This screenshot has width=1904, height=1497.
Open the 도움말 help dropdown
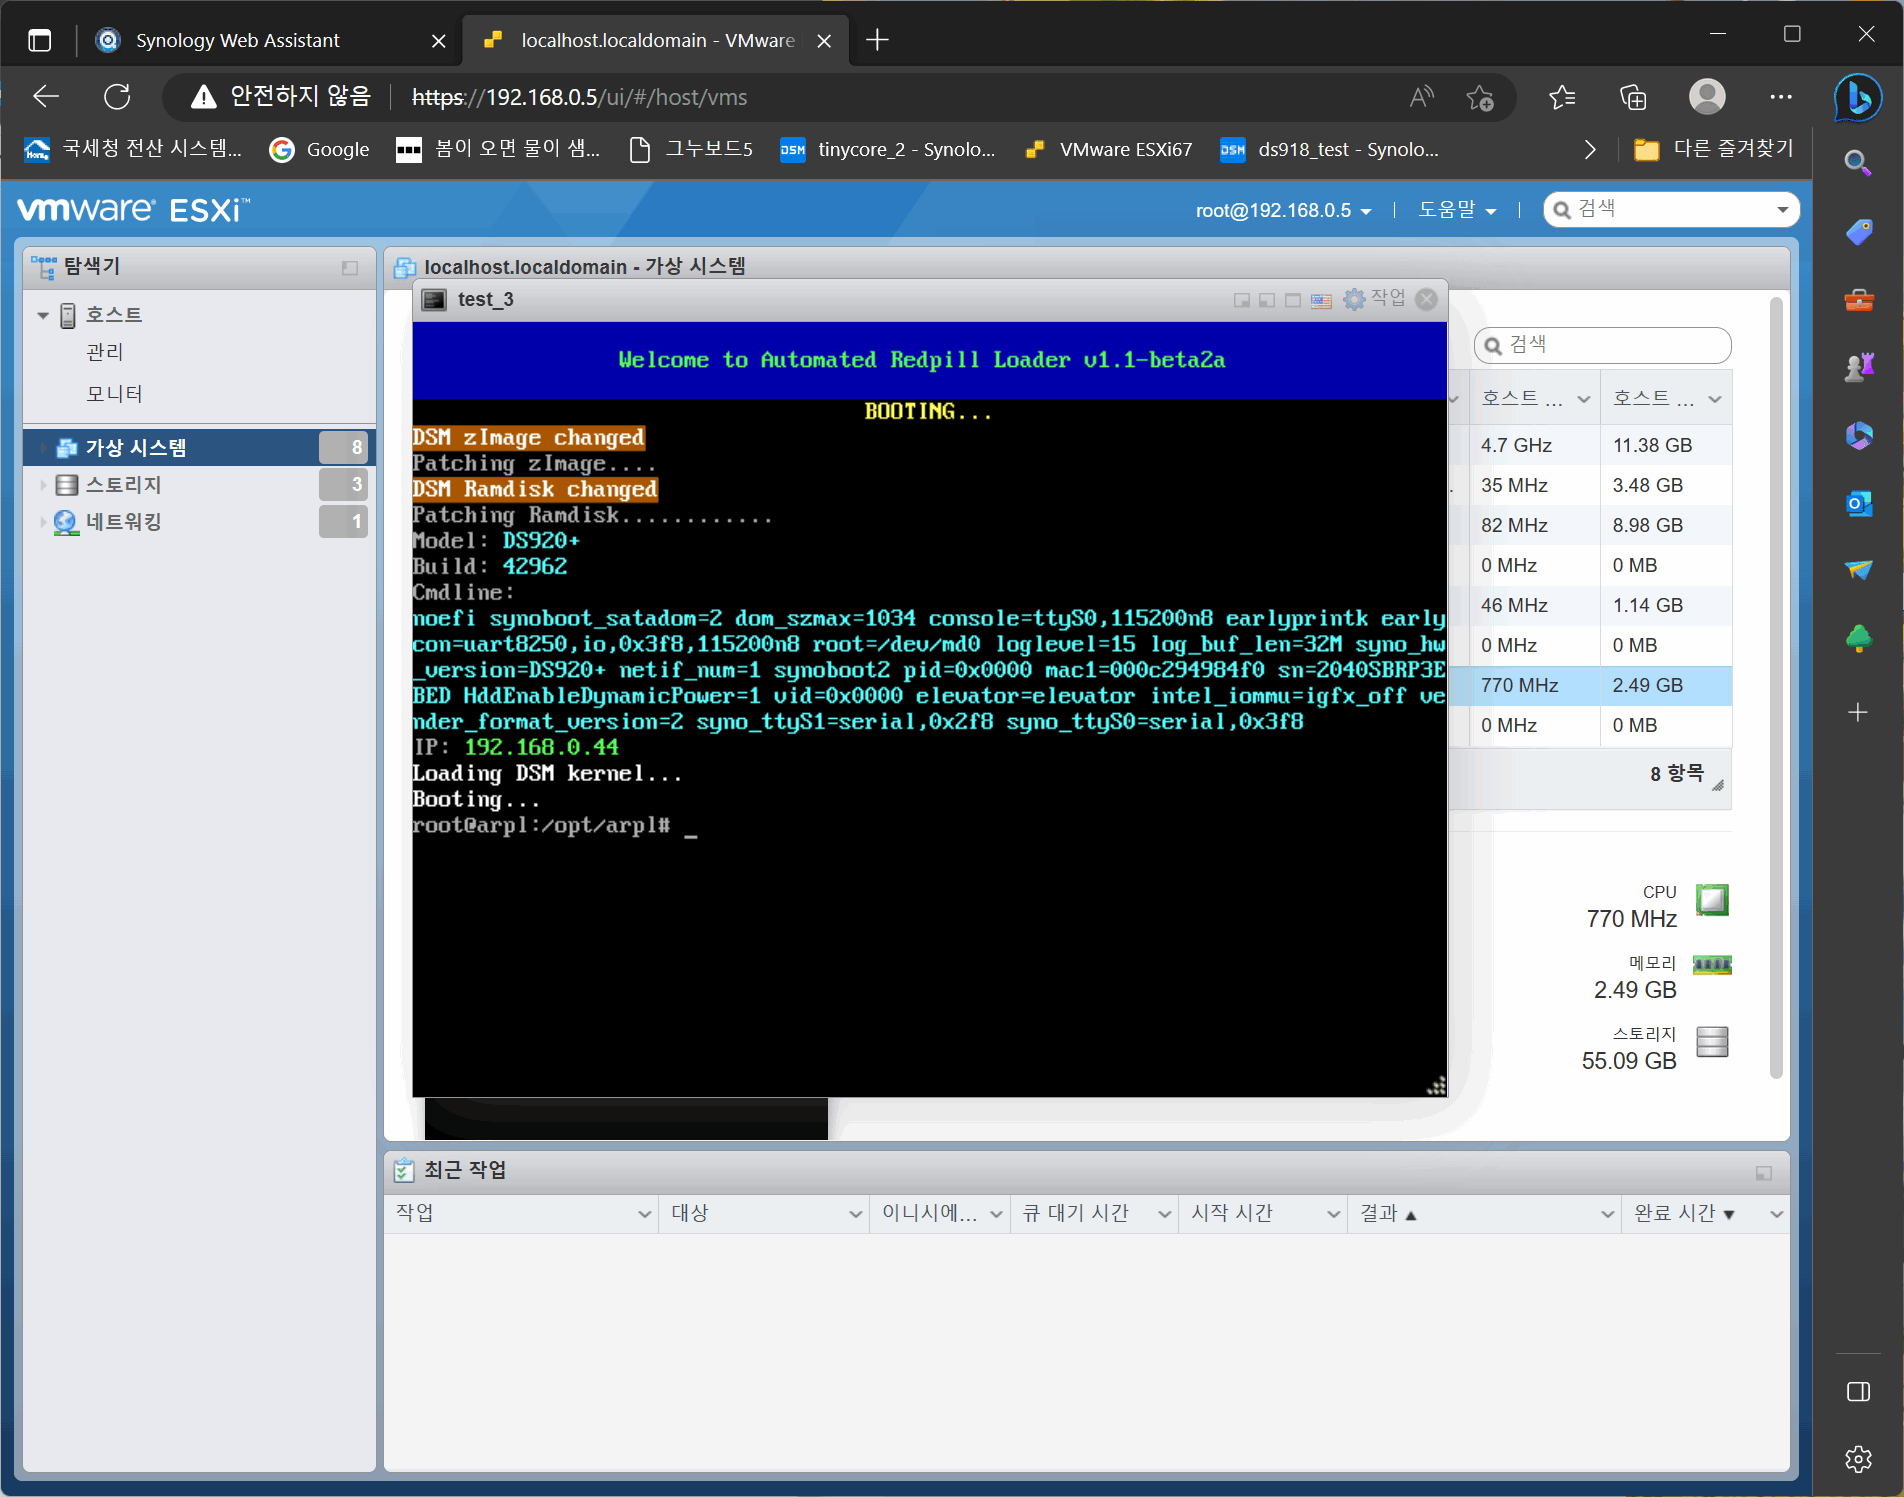tap(1457, 210)
